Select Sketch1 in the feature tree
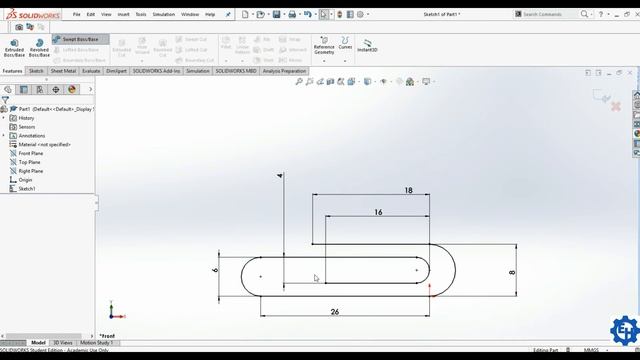The height and width of the screenshot is (360, 640). [x=27, y=189]
